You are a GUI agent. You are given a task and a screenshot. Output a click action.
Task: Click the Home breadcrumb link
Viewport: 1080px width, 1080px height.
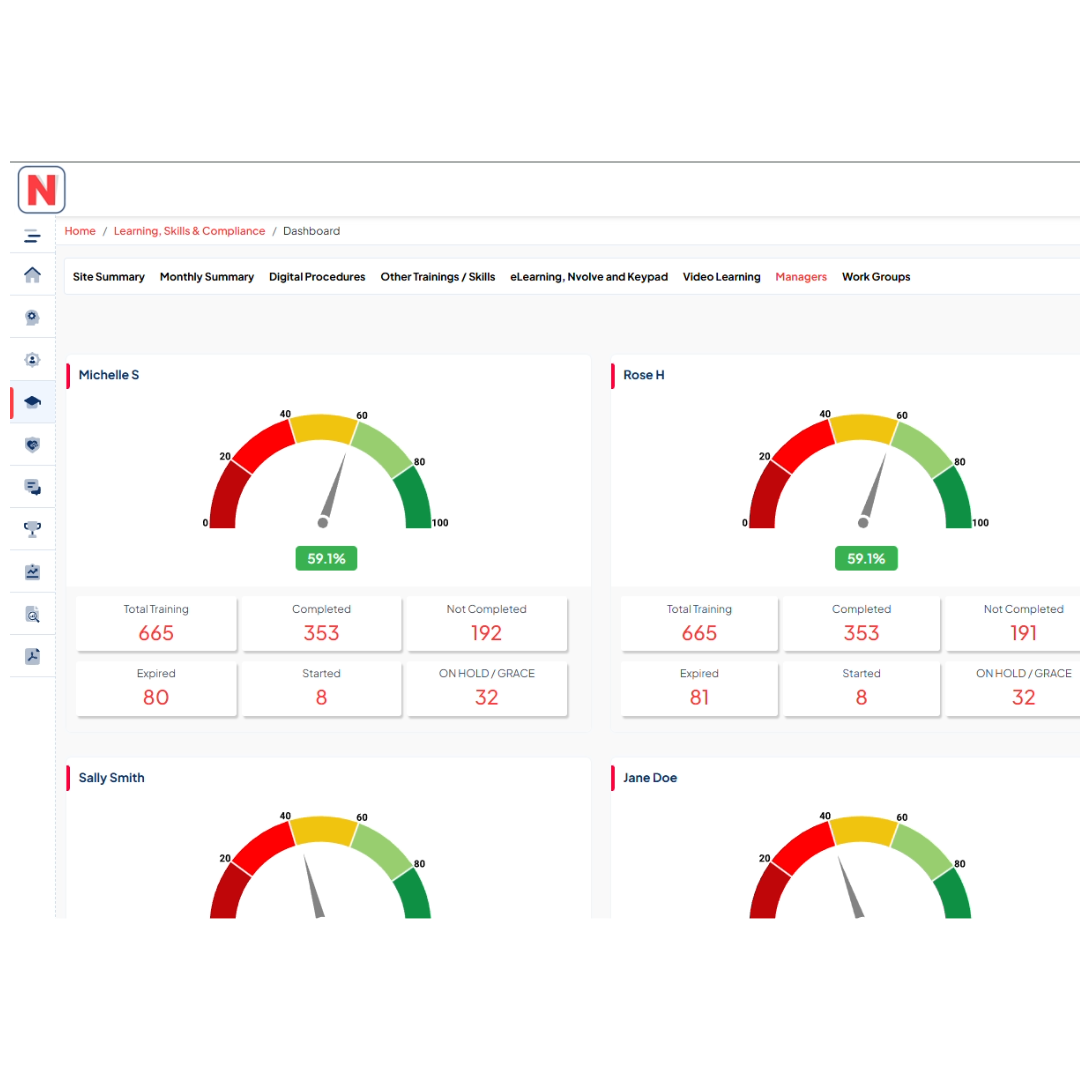pyautogui.click(x=80, y=231)
